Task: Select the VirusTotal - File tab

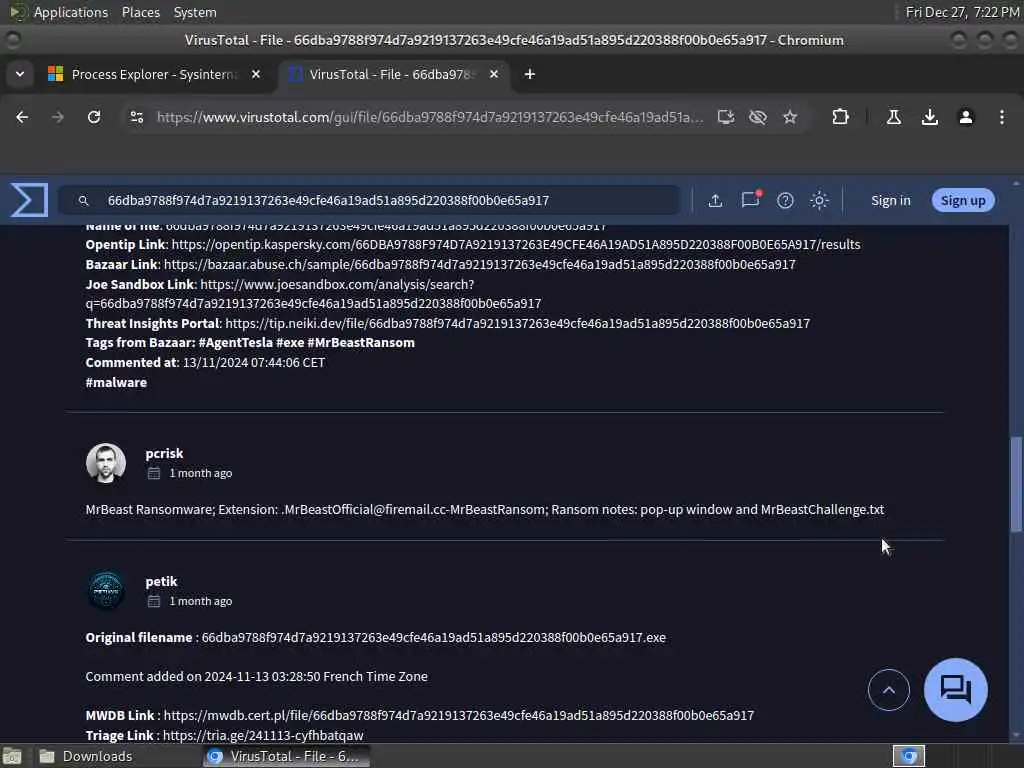Action: pos(394,74)
